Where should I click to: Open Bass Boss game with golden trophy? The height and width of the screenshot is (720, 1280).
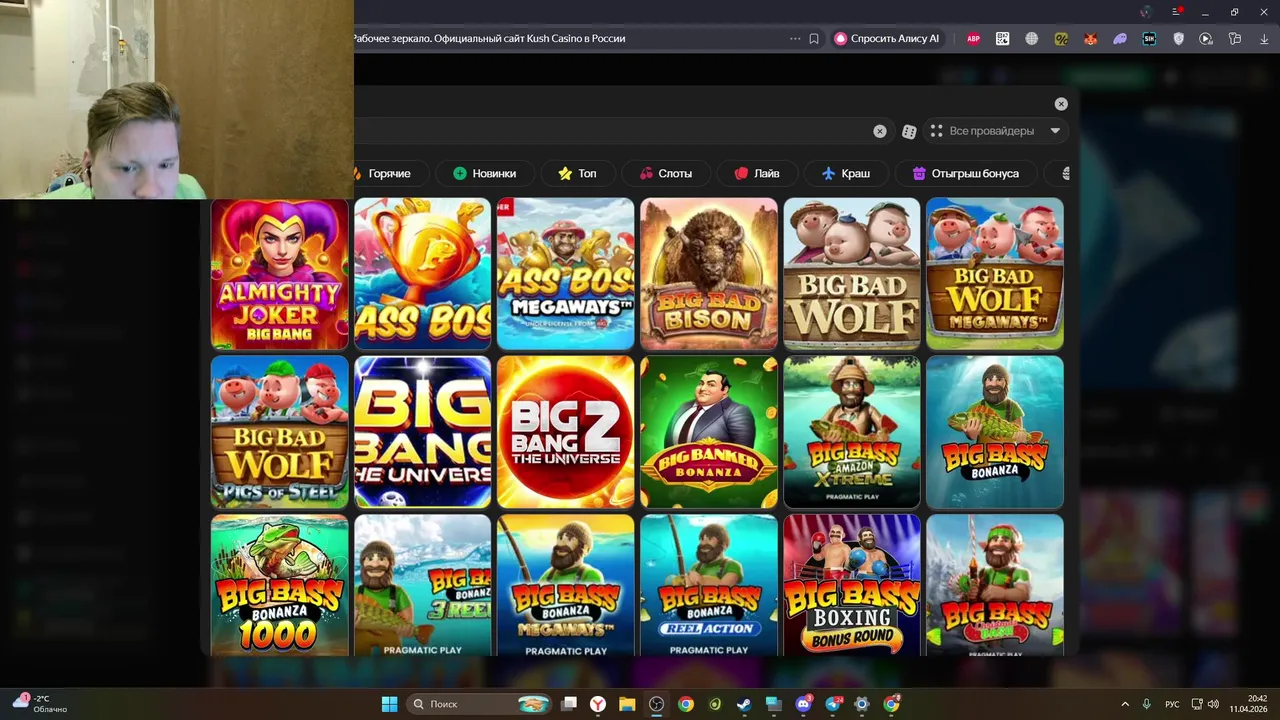(423, 274)
